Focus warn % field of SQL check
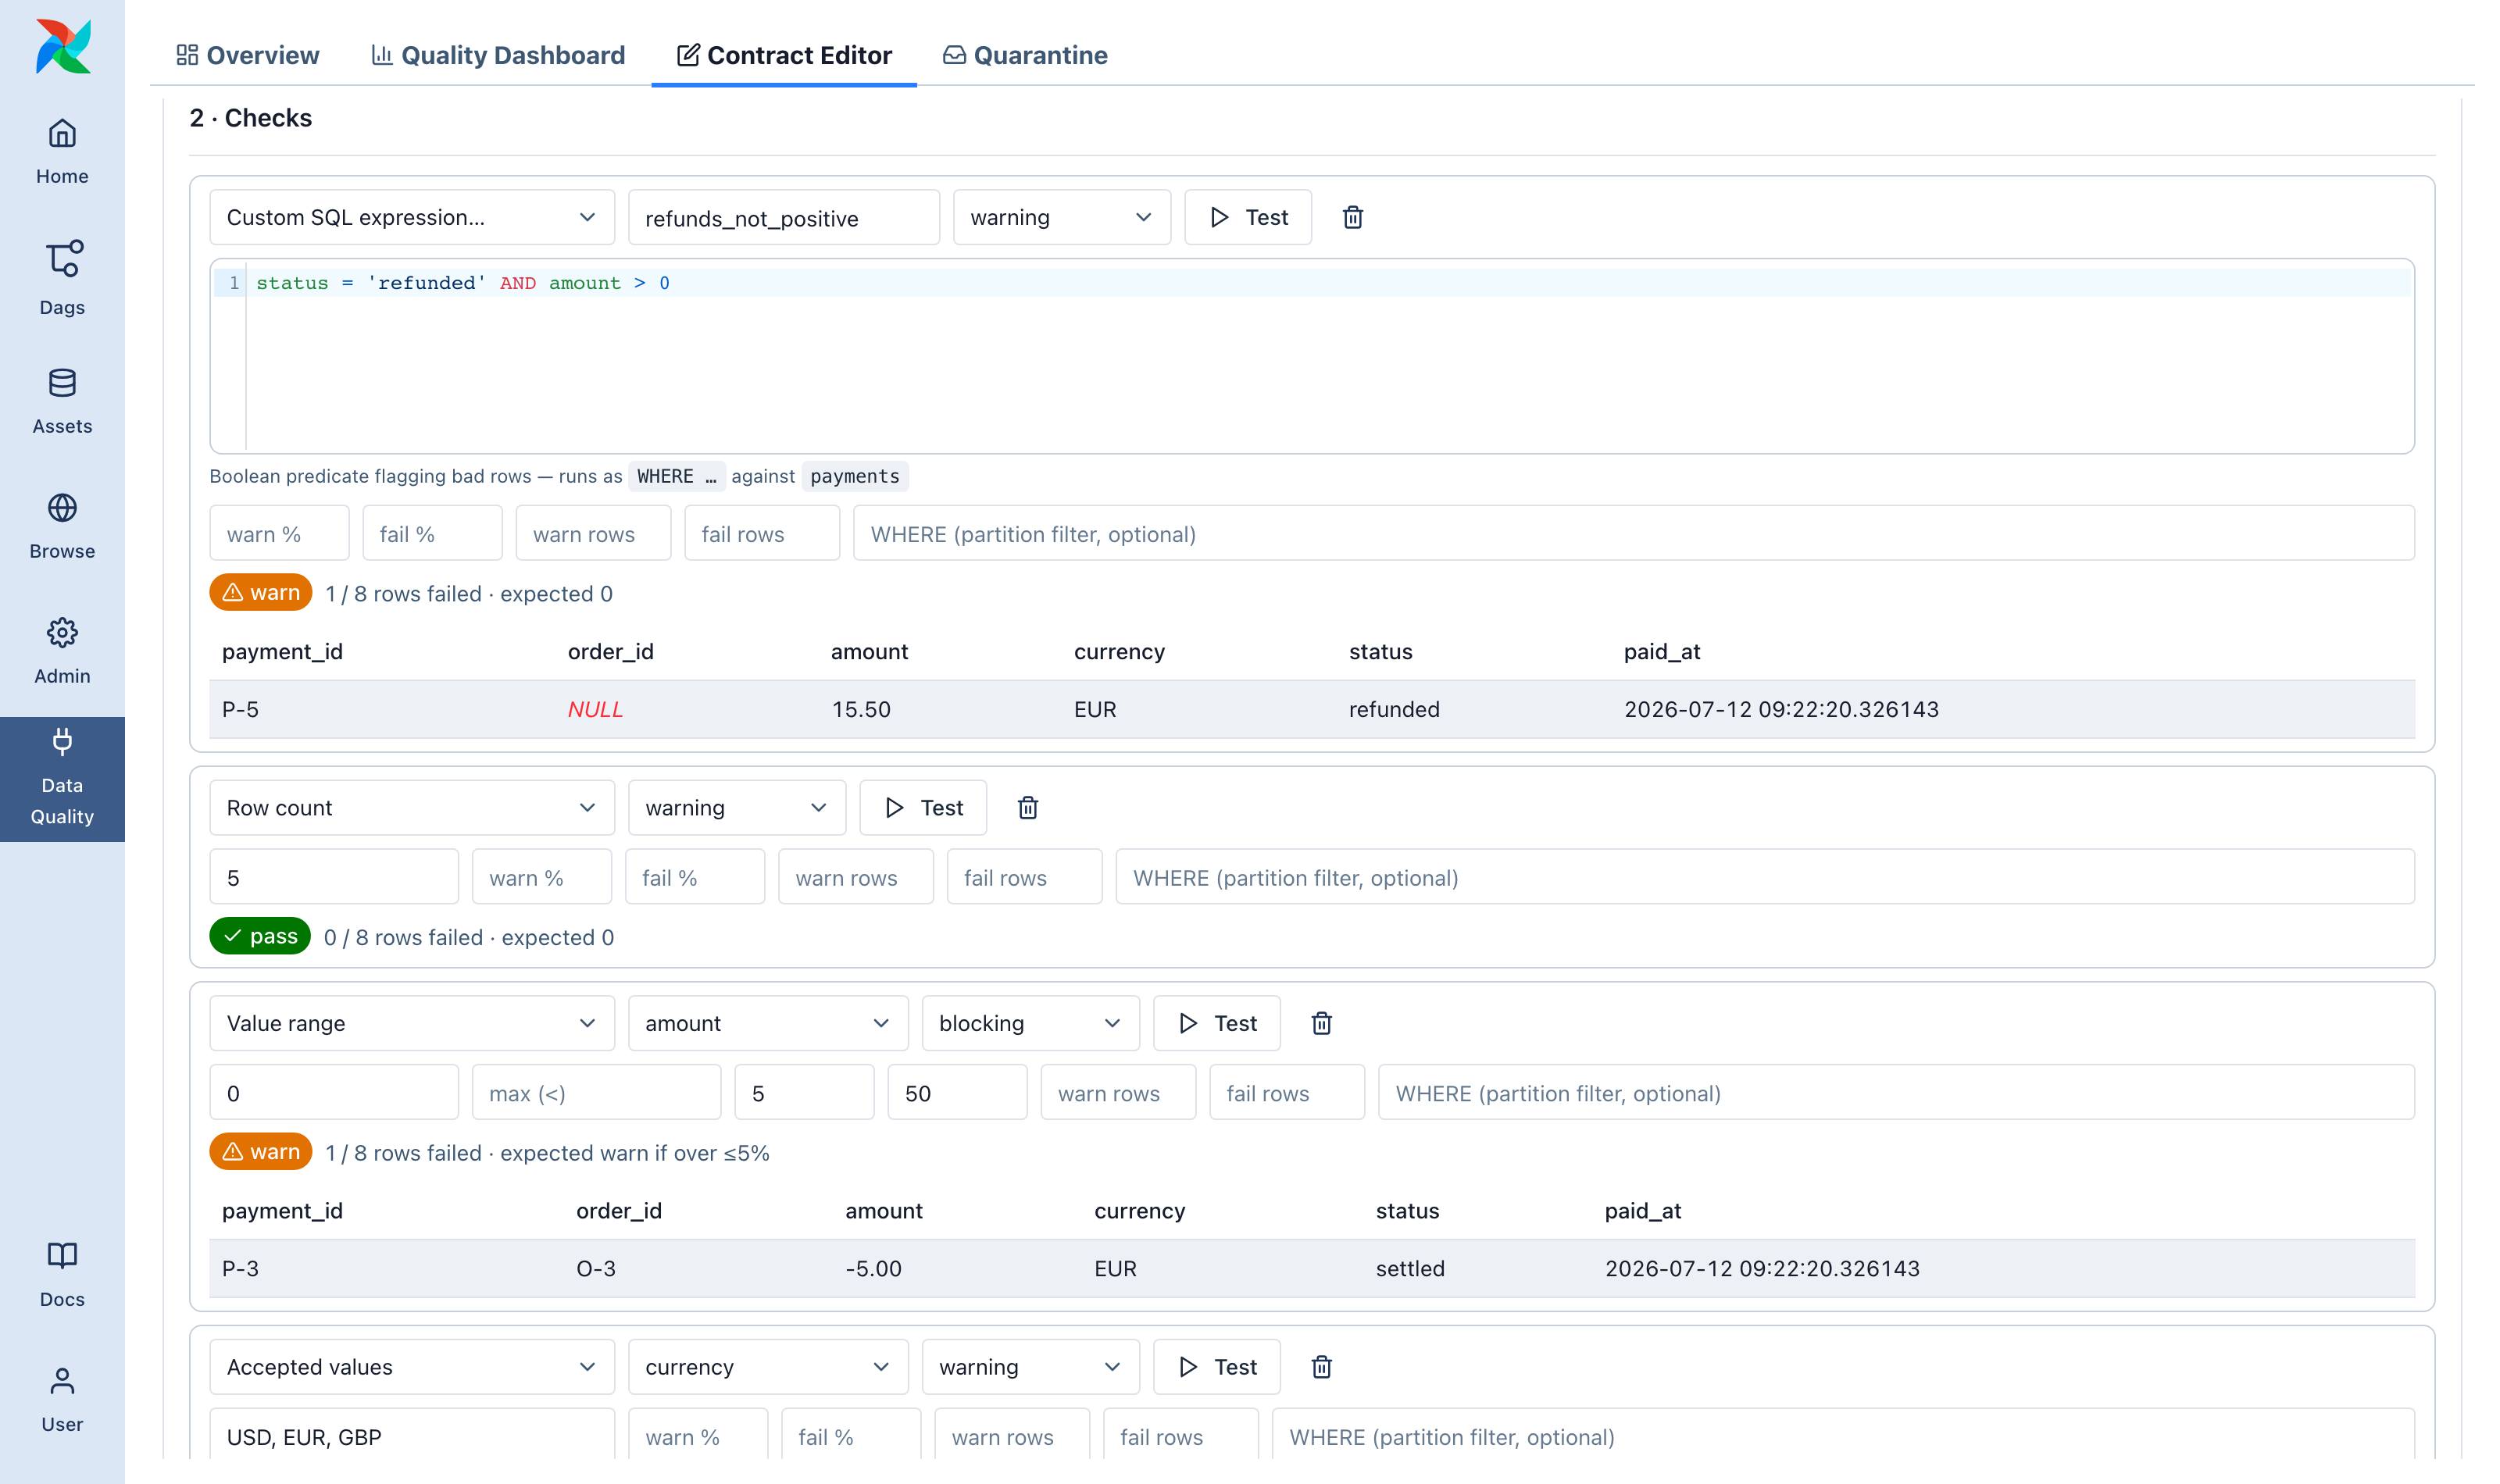This screenshot has height=1484, width=2500. 279,534
